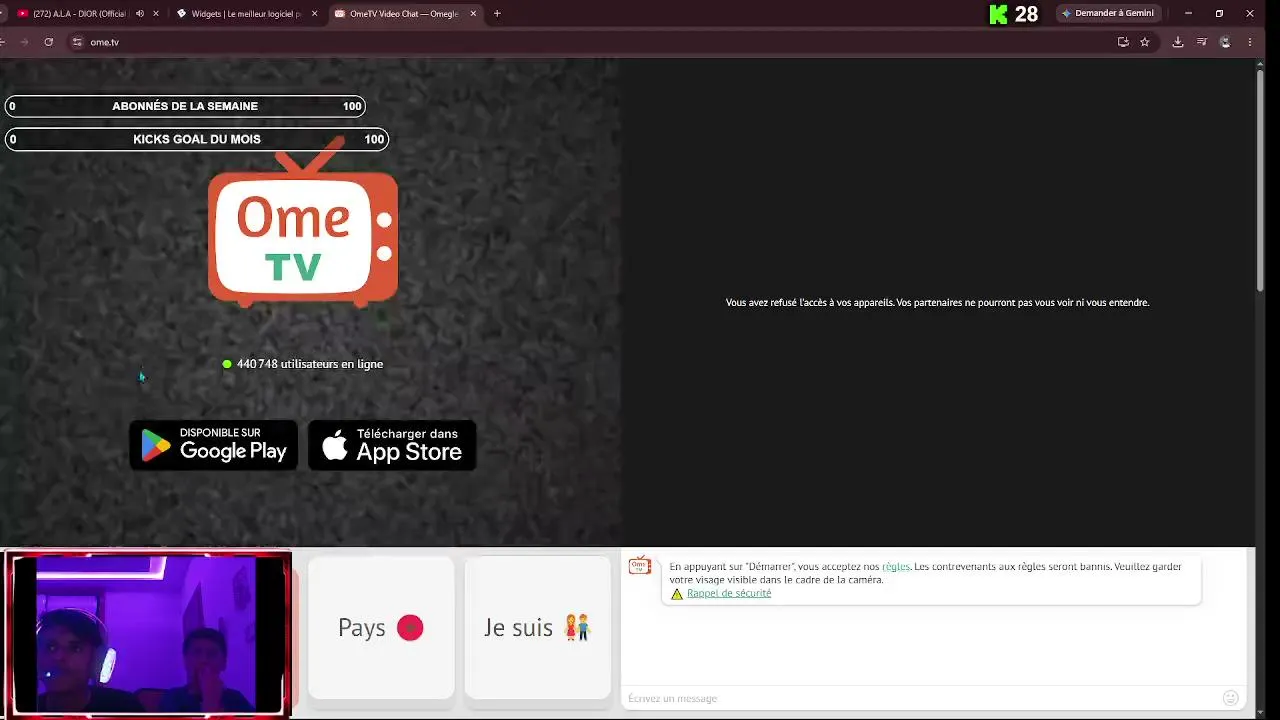Image resolution: width=1280 pixels, height=720 pixels.
Task: Click the Abonnés de la semaine progress bar
Action: (x=185, y=106)
